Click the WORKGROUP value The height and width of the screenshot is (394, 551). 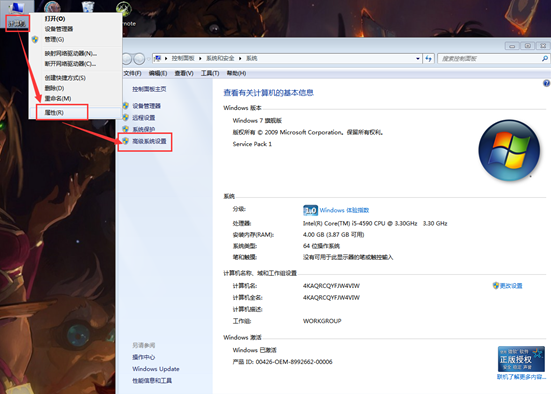click(322, 321)
